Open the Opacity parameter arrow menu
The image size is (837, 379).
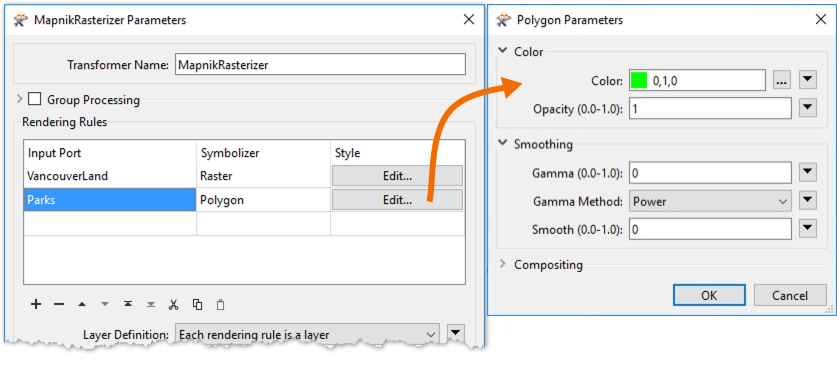coord(808,108)
